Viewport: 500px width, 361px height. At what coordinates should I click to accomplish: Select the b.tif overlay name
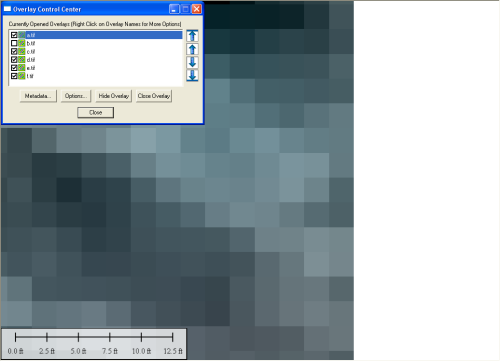tap(31, 43)
